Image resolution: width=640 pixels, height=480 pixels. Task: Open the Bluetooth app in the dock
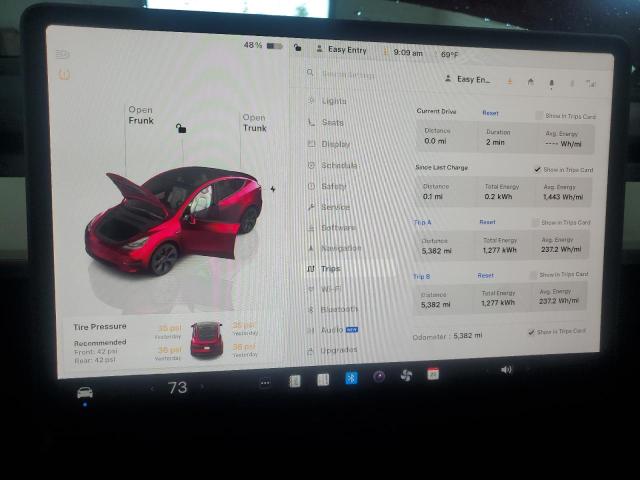click(x=351, y=378)
